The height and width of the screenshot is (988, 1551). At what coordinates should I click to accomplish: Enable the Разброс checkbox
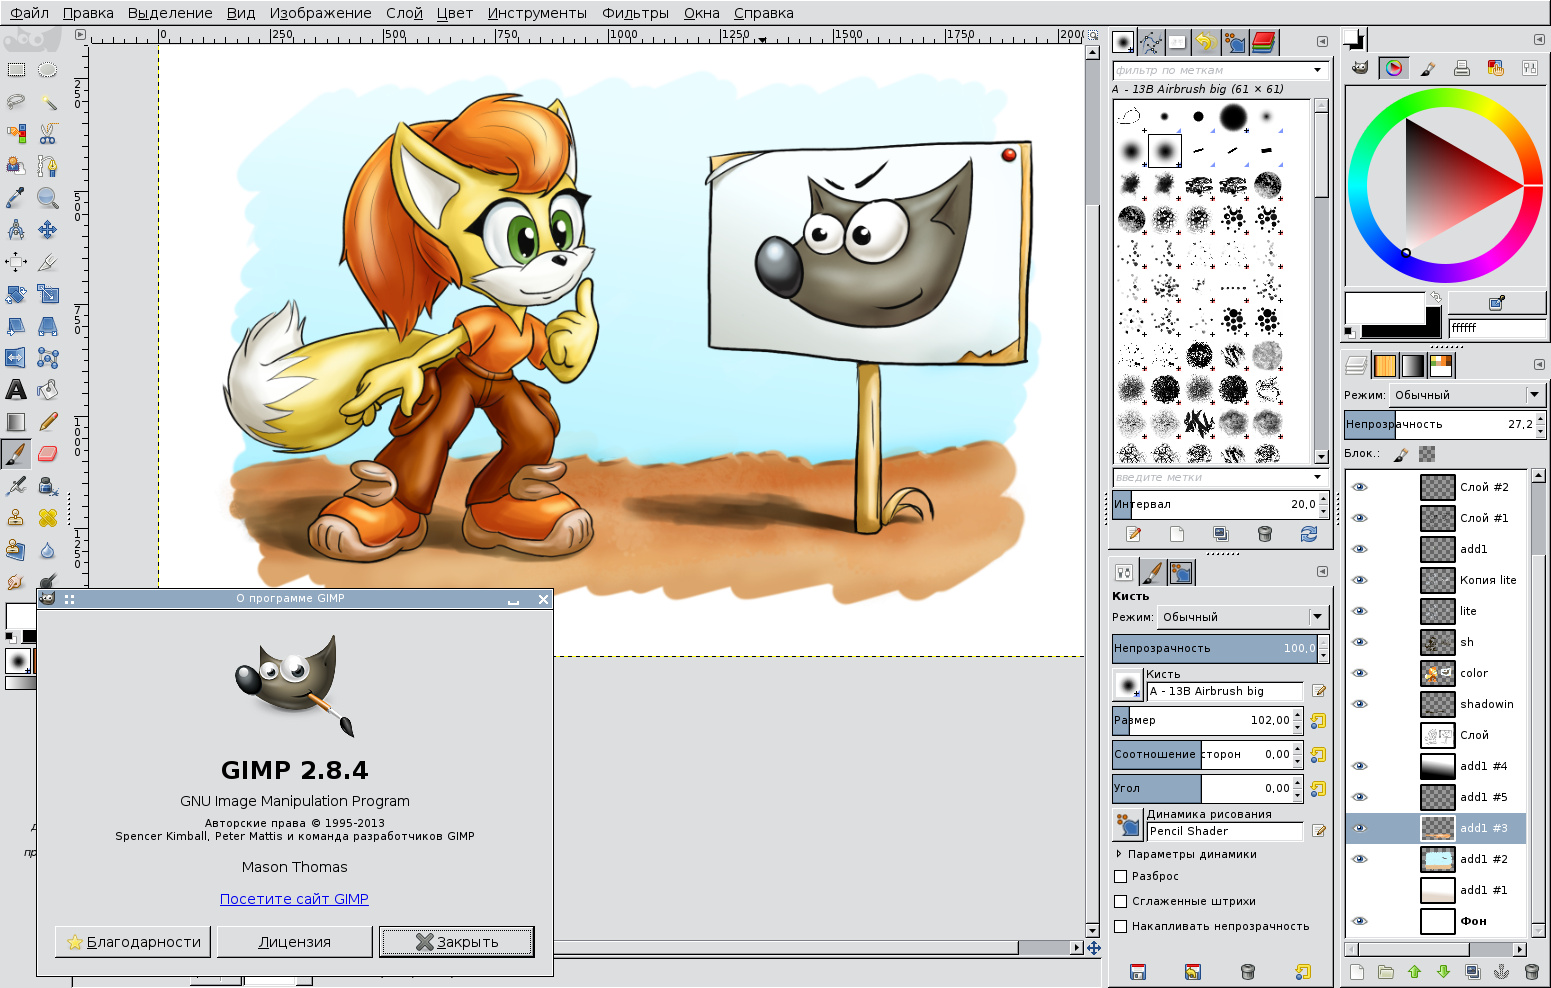coord(1121,877)
